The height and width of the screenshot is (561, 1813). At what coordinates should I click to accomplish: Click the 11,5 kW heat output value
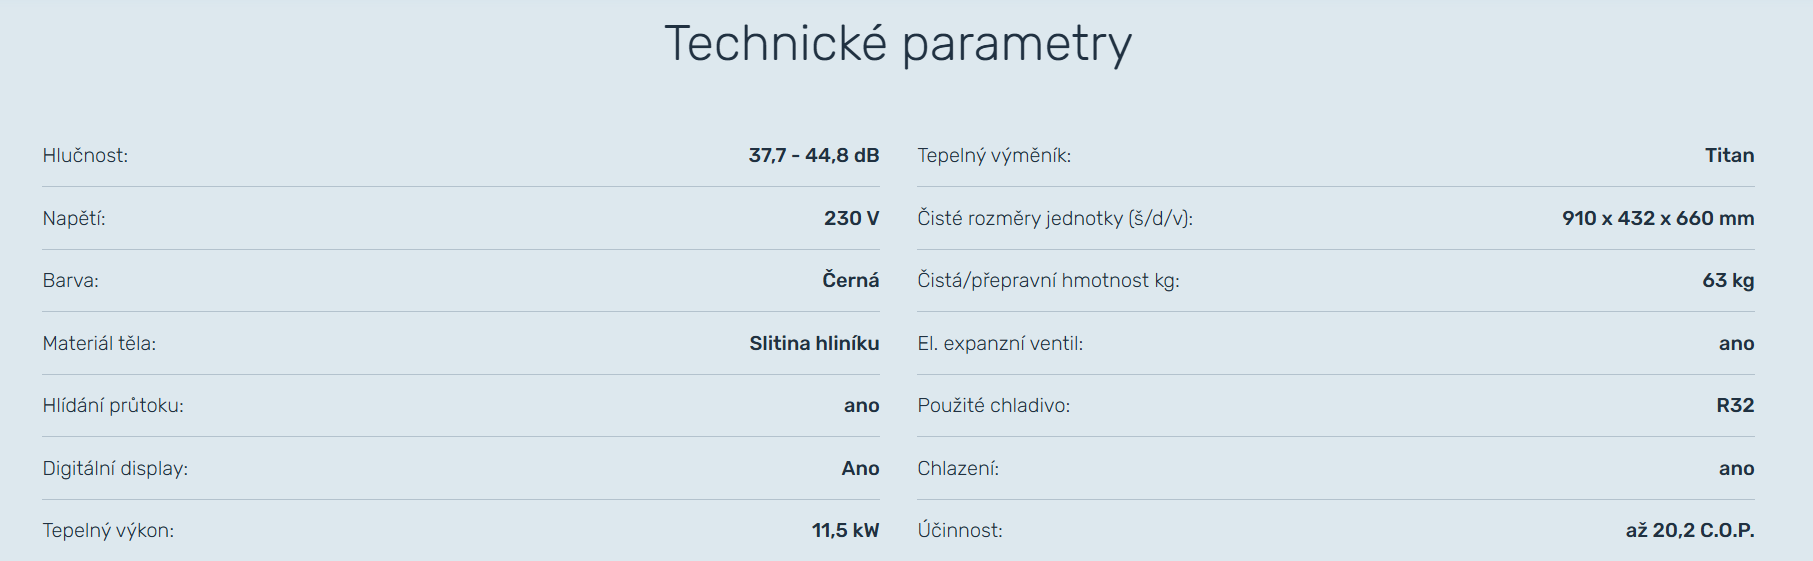[845, 531]
